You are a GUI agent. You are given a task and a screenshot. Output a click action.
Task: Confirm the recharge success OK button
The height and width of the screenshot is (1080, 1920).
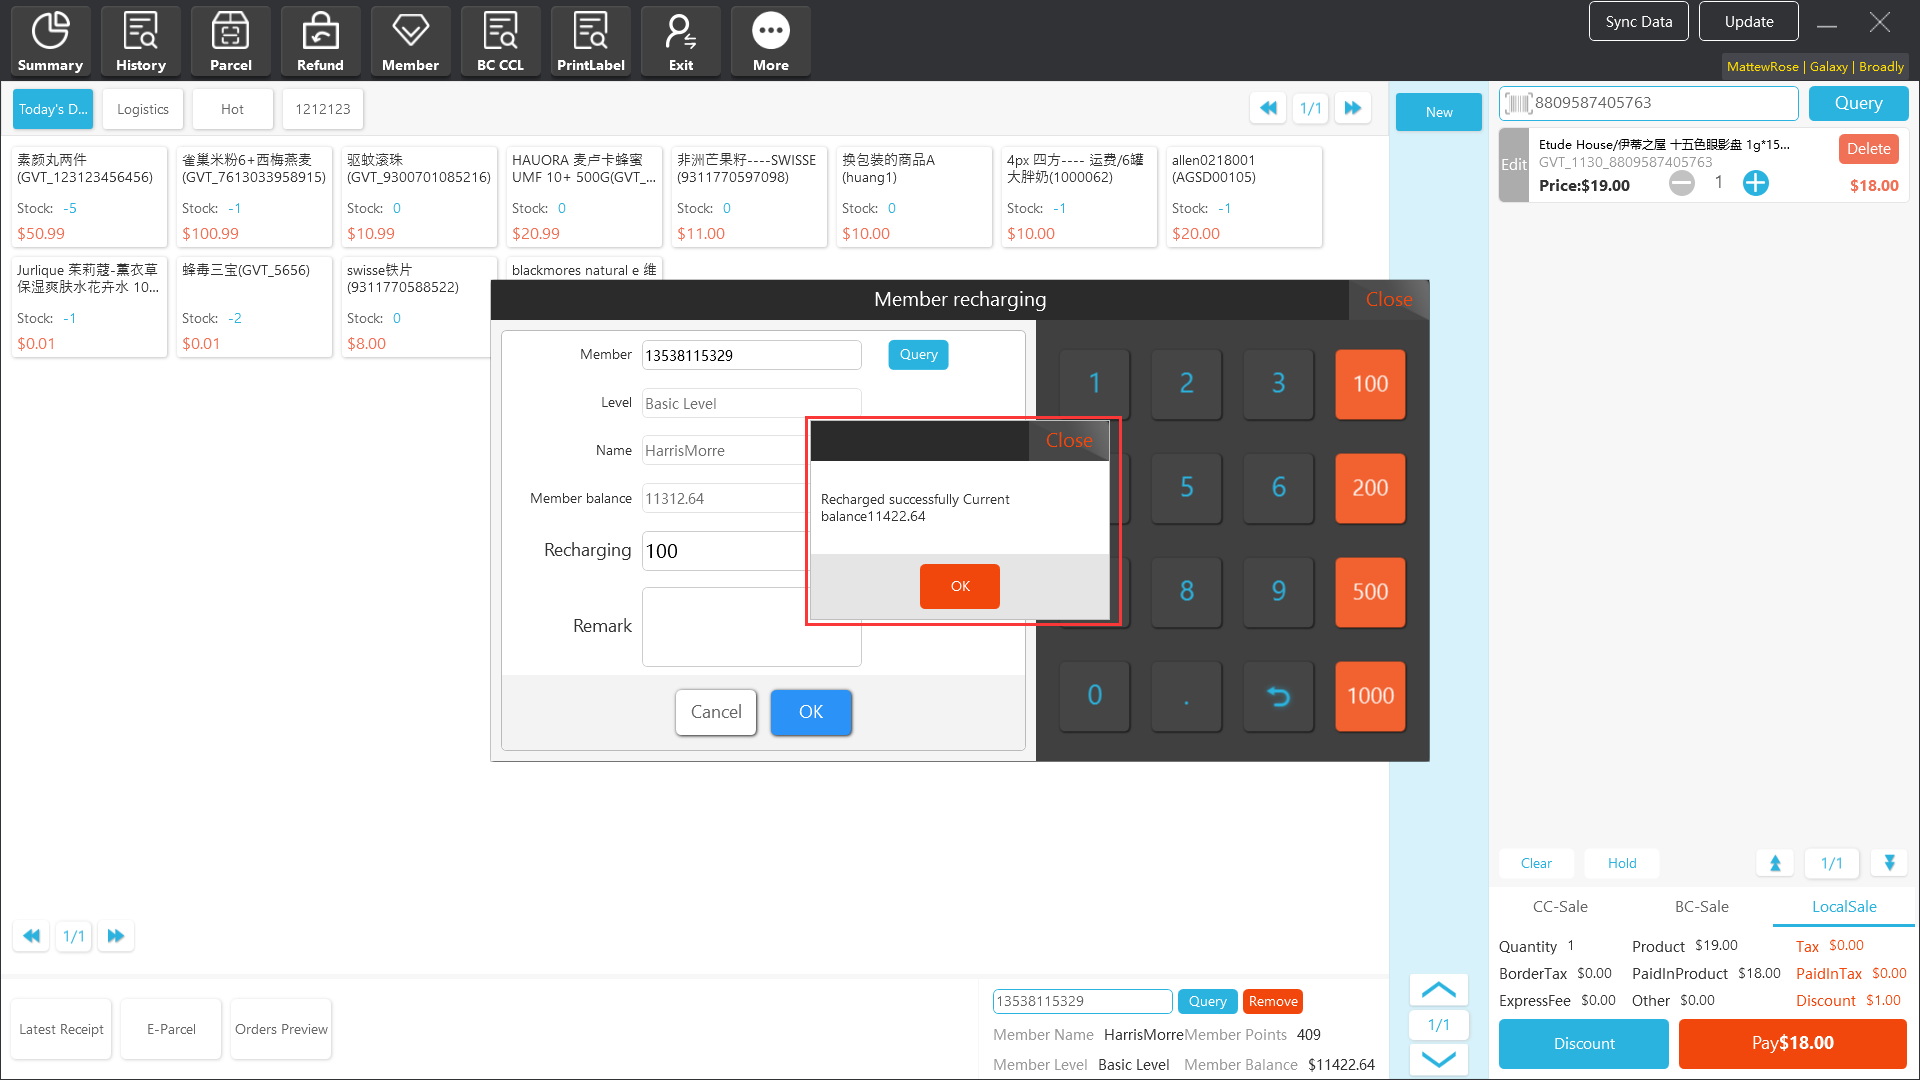(x=959, y=586)
